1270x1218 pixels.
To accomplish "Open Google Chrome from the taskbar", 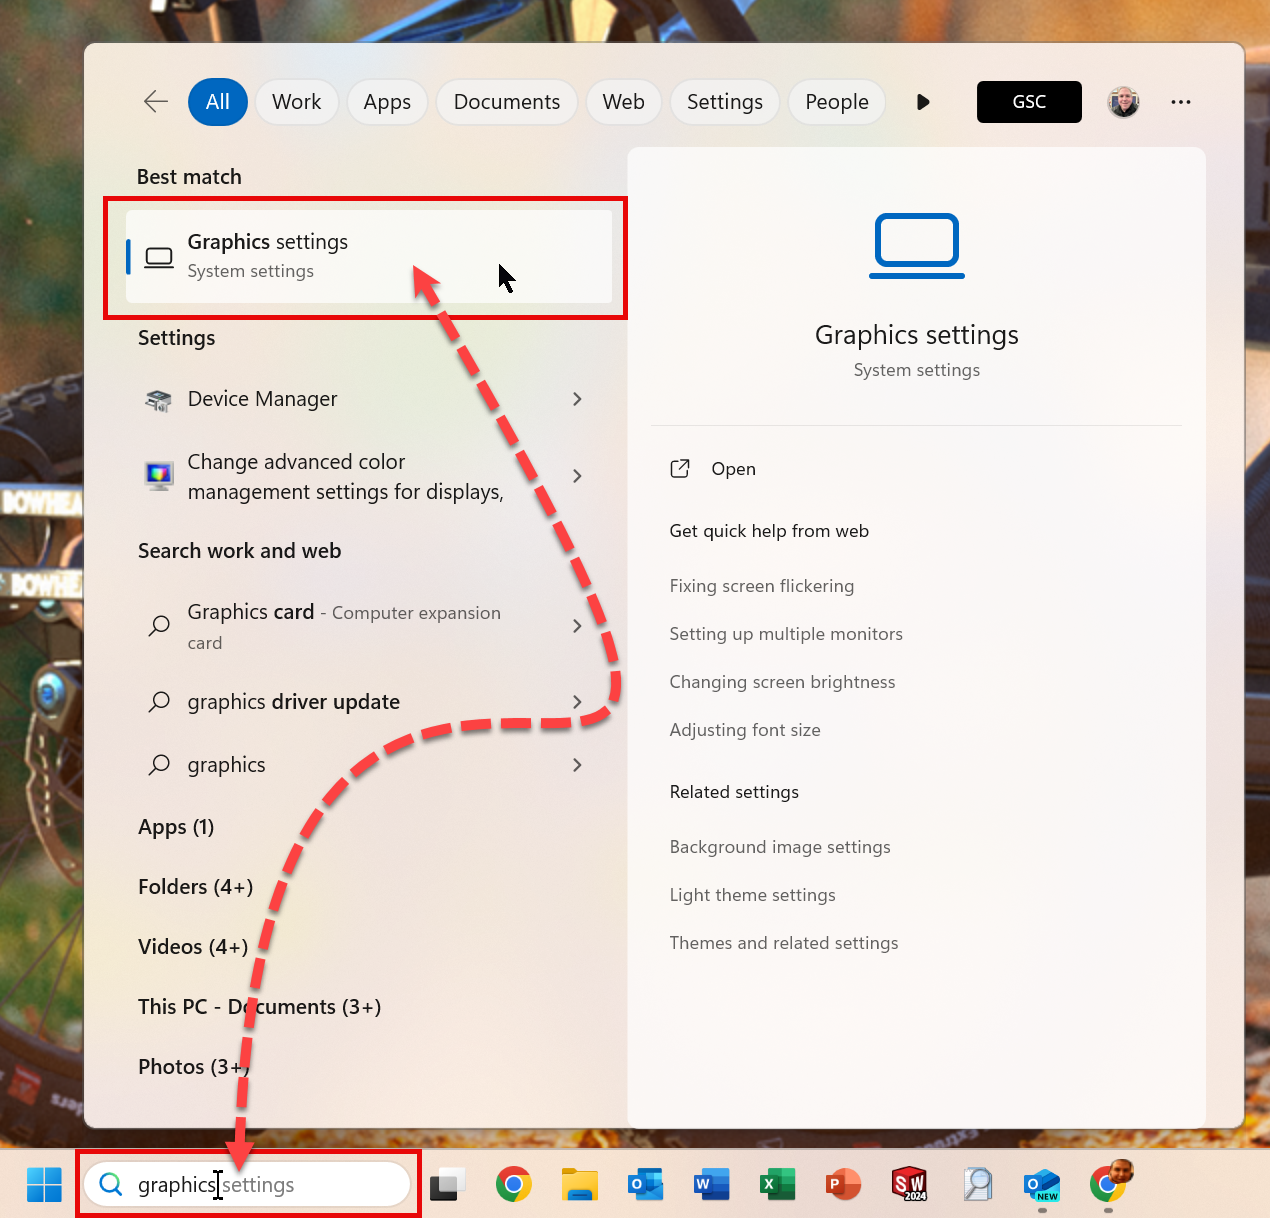I will 513,1184.
